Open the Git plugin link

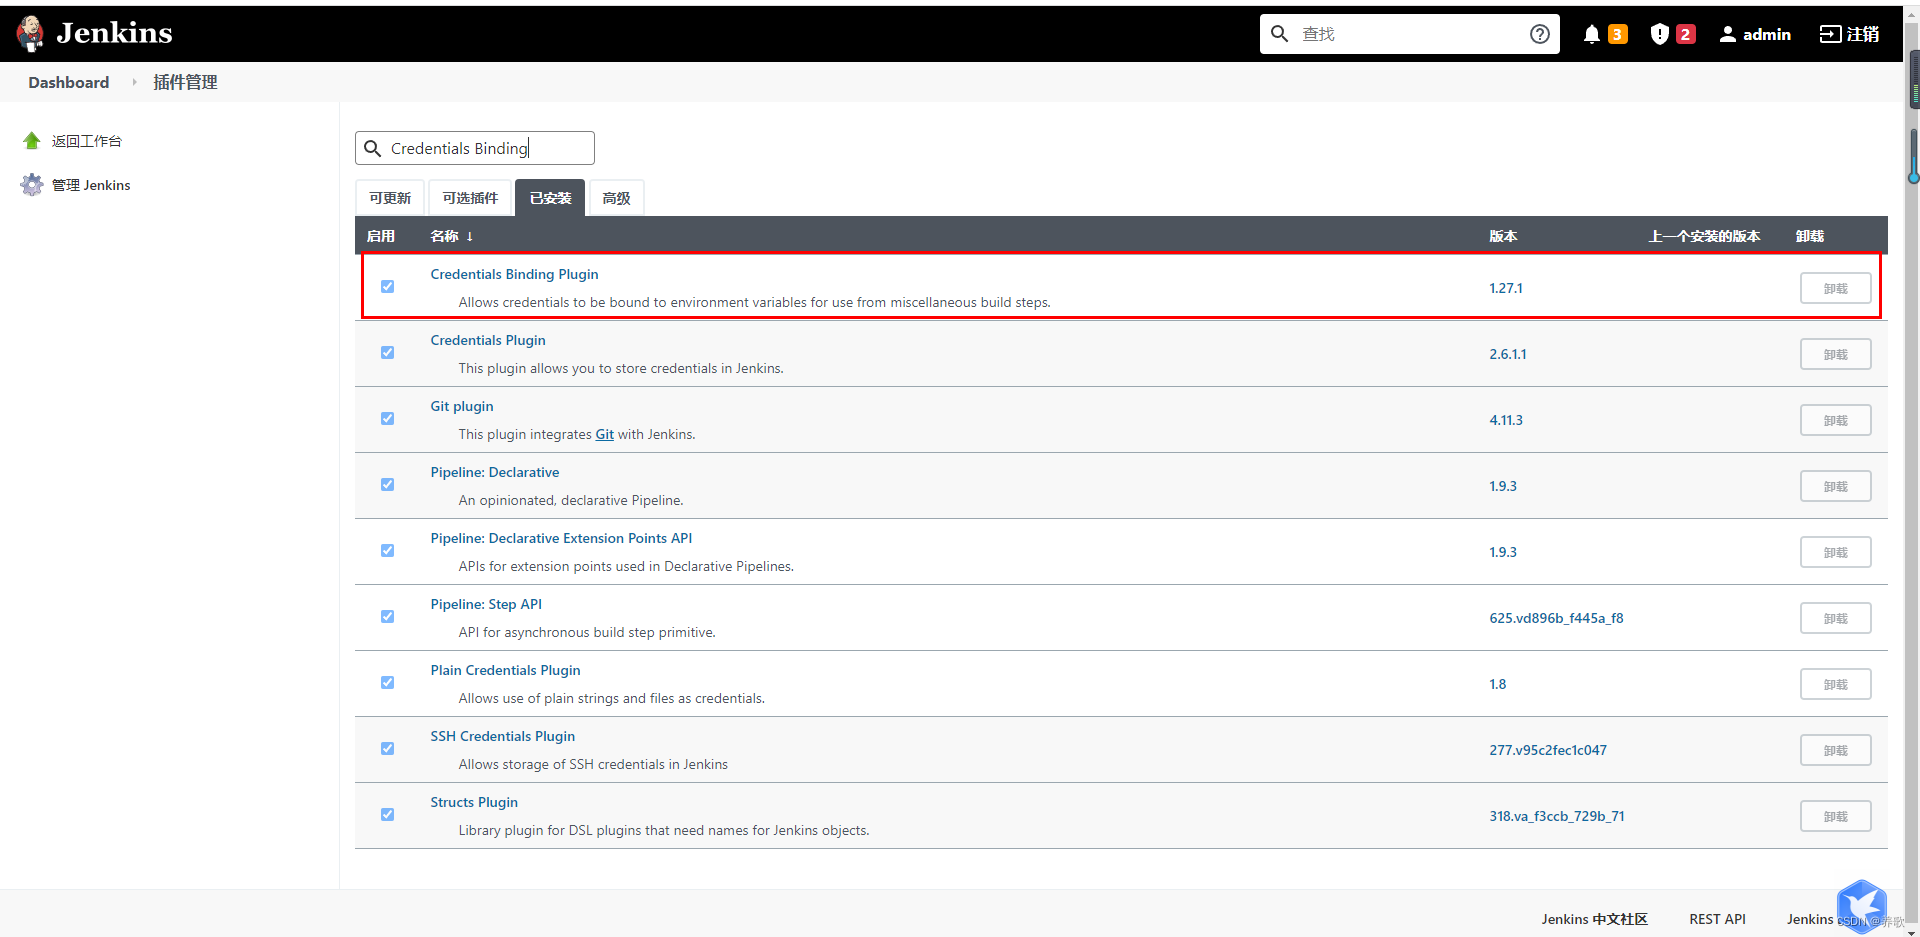pyautogui.click(x=462, y=406)
